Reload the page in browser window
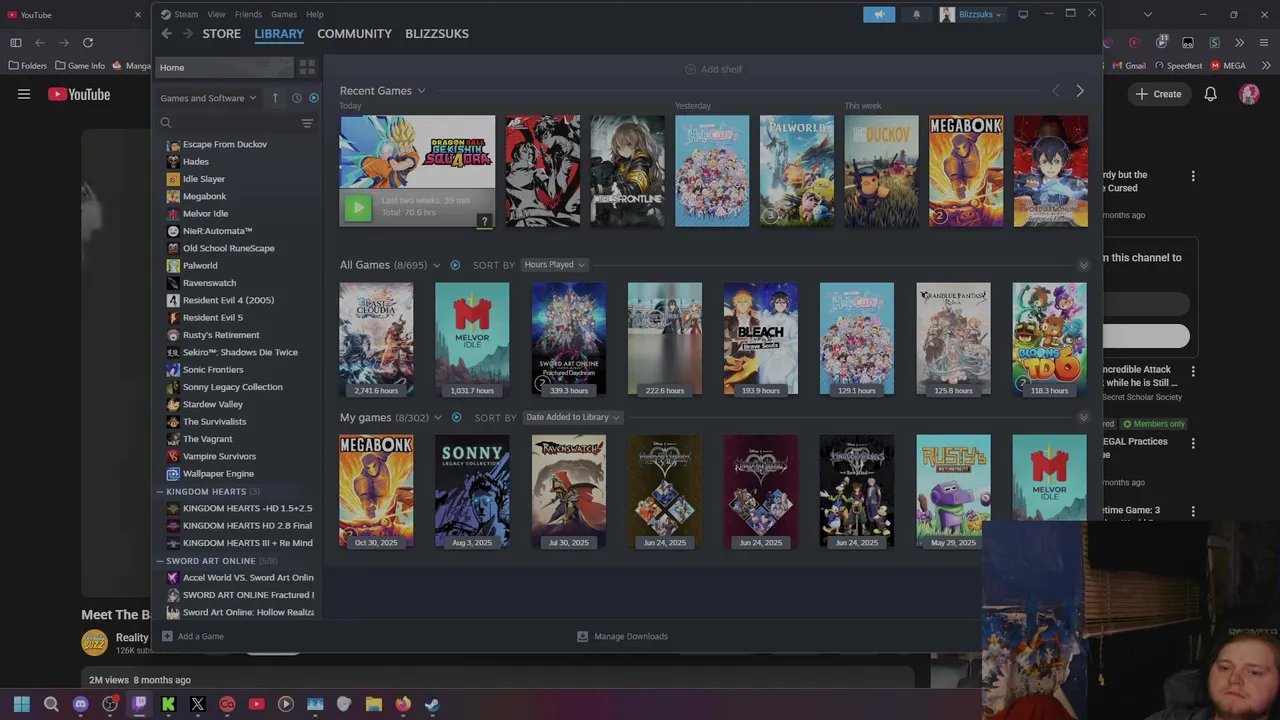Image resolution: width=1280 pixels, height=720 pixels. coord(88,42)
